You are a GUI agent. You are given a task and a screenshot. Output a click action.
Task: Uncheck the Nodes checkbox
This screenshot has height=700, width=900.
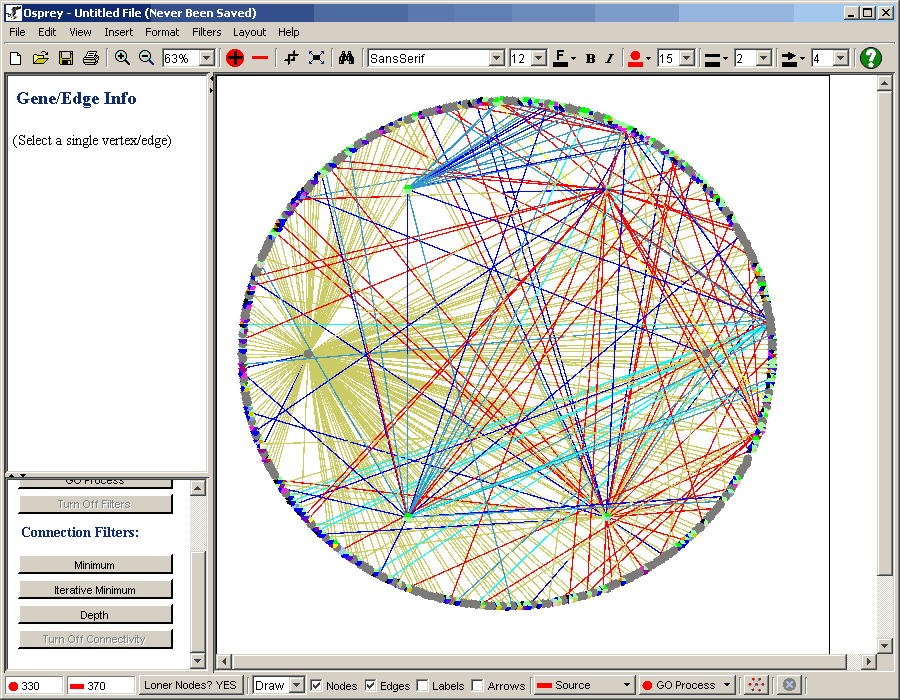317,685
